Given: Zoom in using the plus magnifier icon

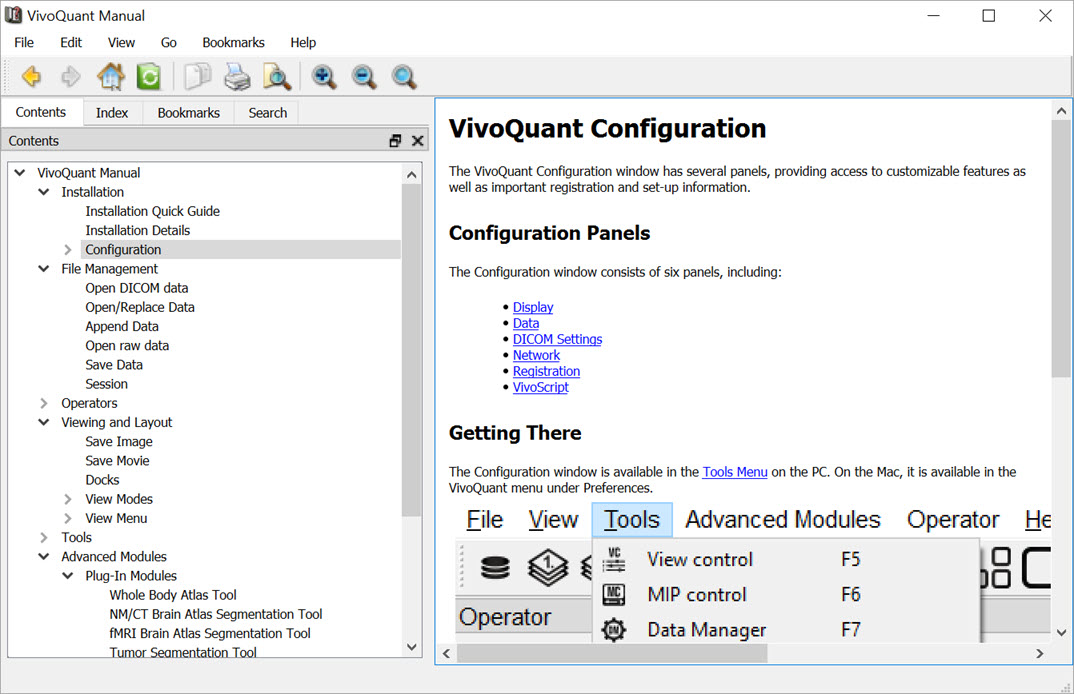Looking at the screenshot, I should pyautogui.click(x=324, y=77).
